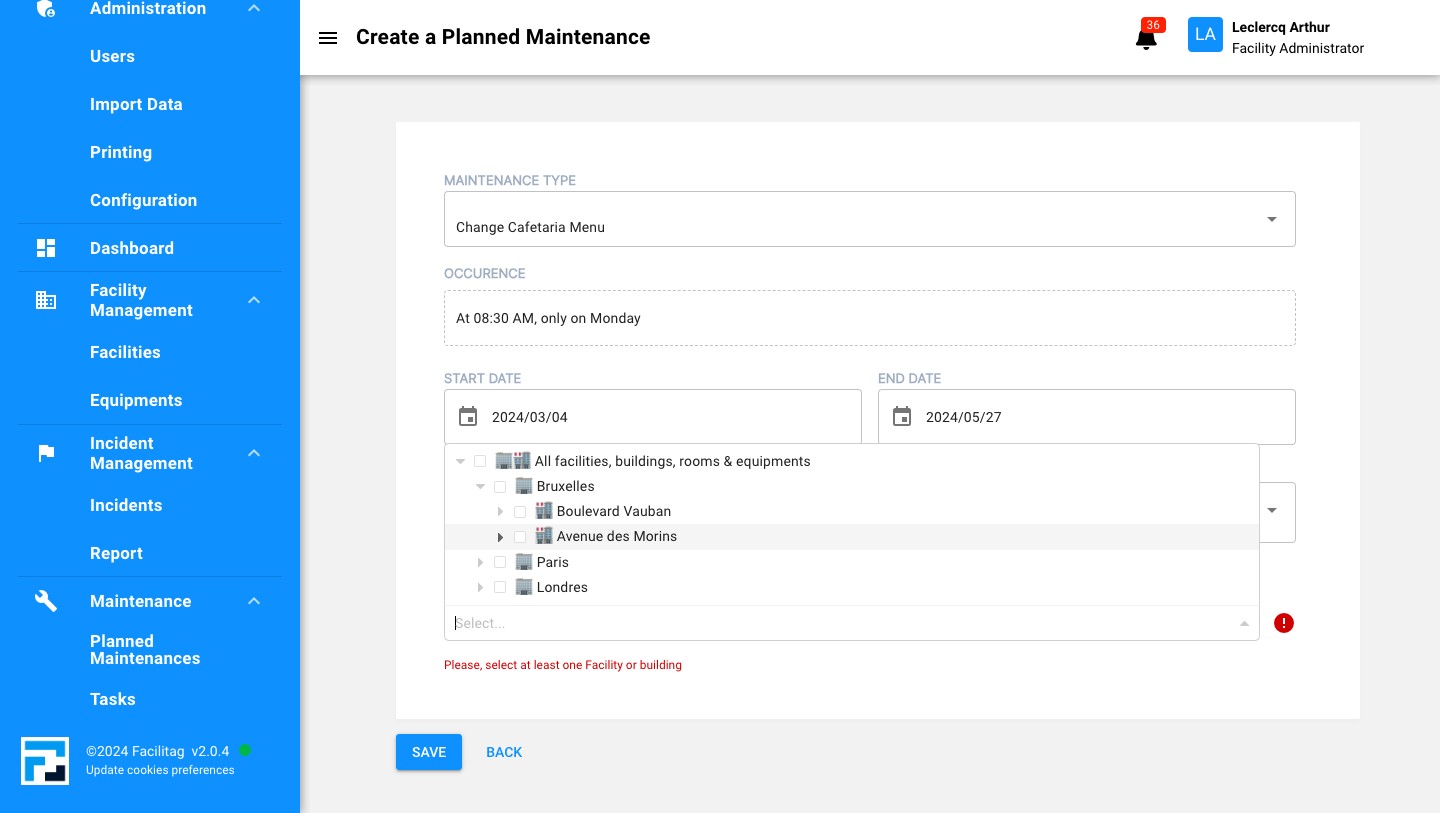Click the SAVE button
The width and height of the screenshot is (1440, 813).
428,752
